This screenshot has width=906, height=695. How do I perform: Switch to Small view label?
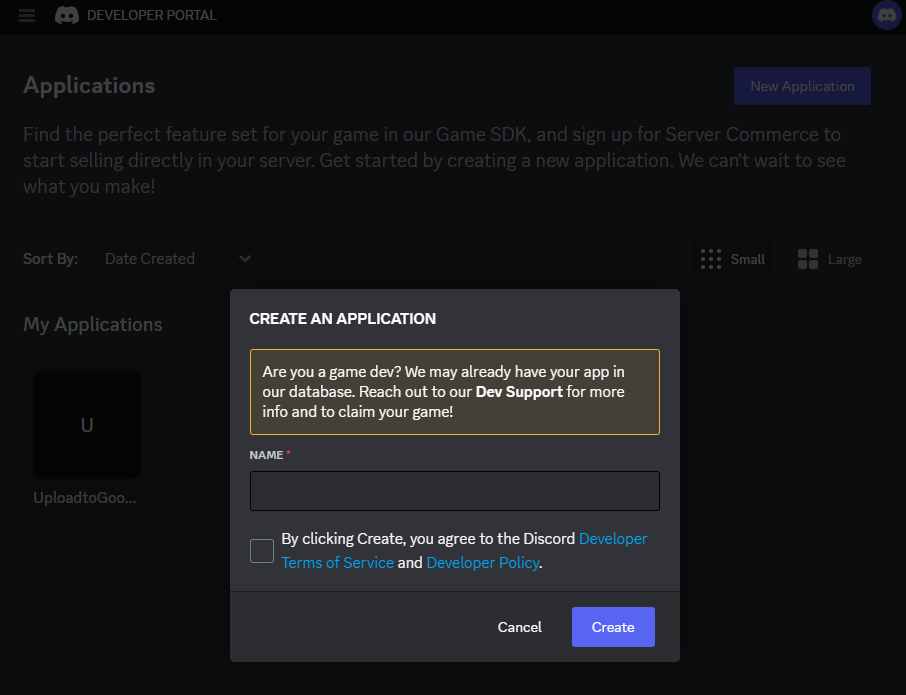[748, 259]
